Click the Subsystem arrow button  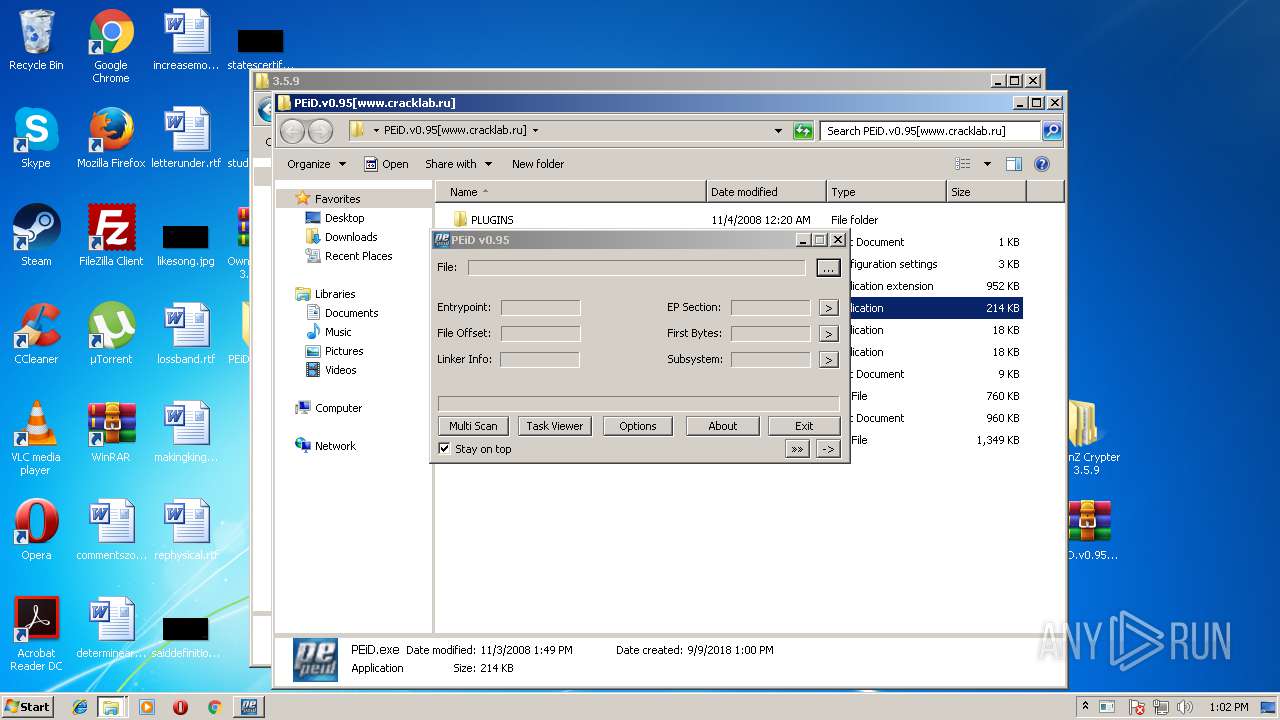point(828,360)
